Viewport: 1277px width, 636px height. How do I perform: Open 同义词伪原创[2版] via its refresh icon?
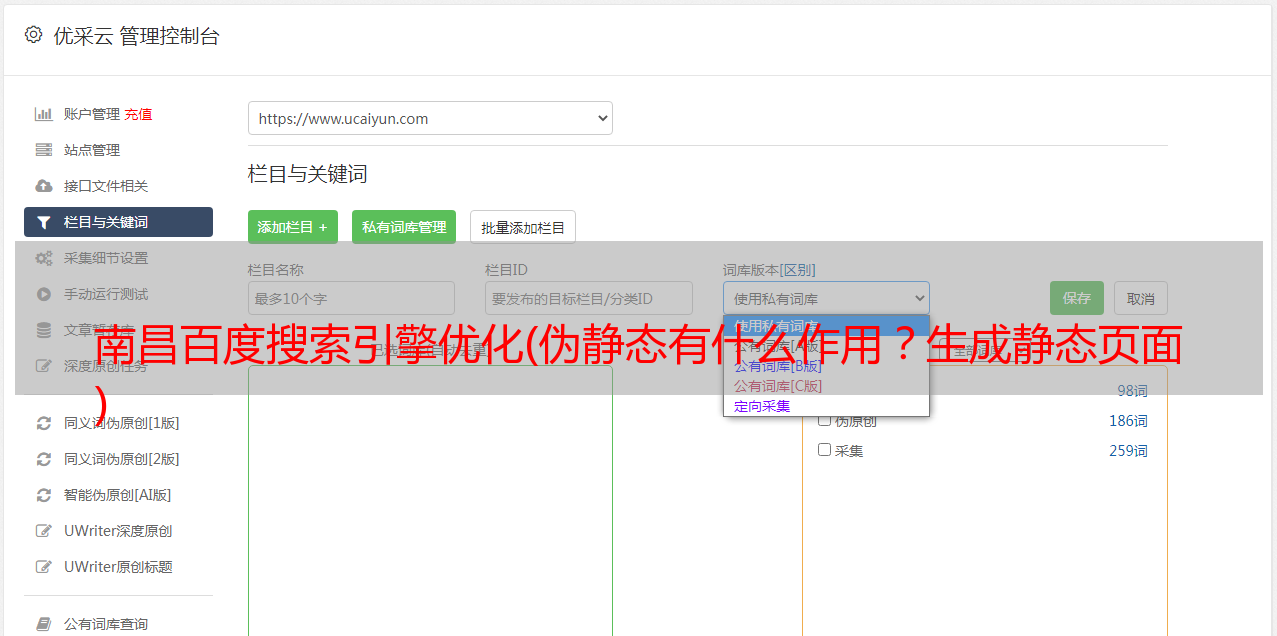pos(44,459)
